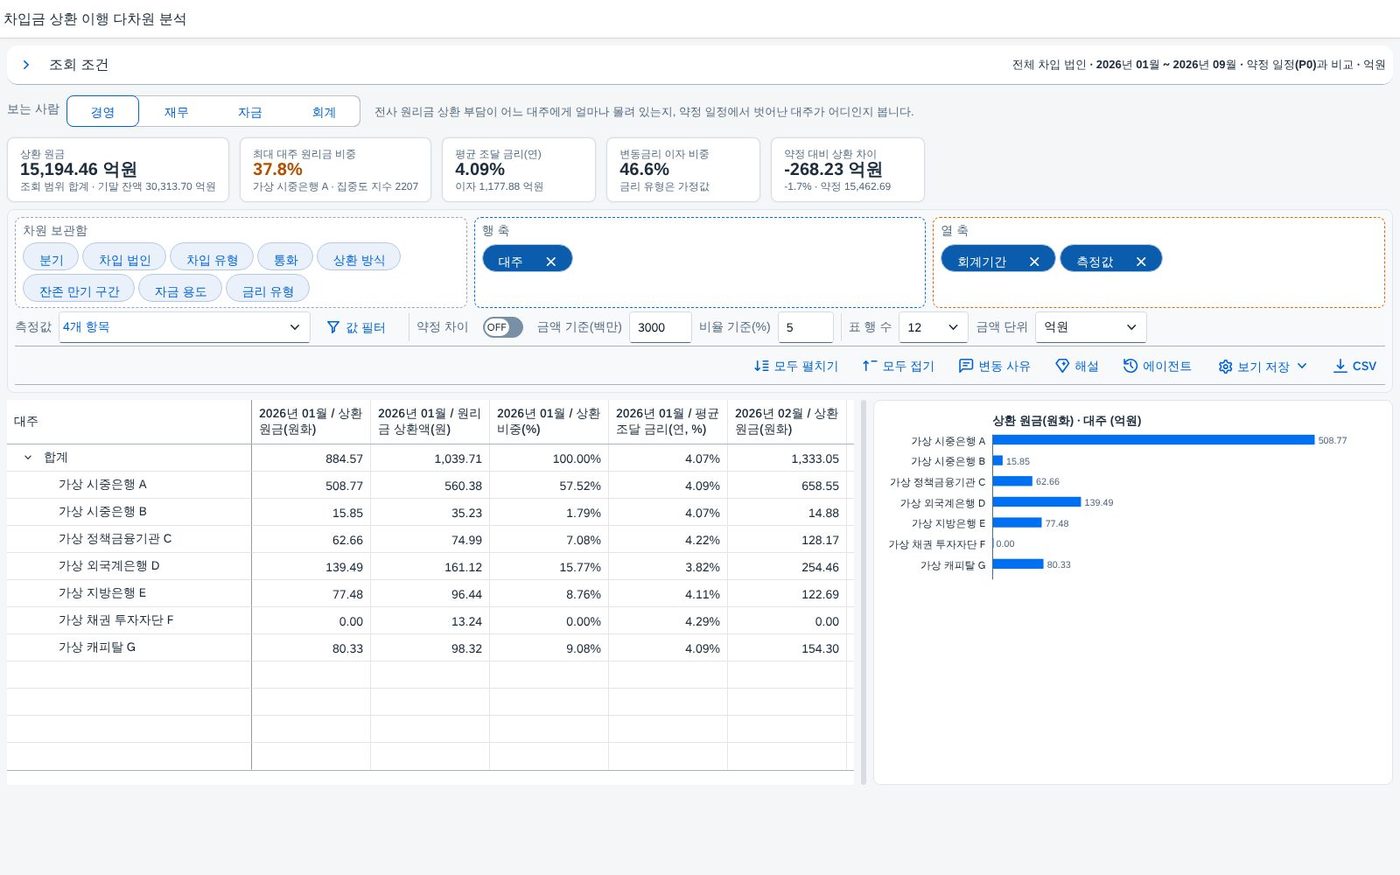Image resolution: width=1400 pixels, height=875 pixels.
Task: Pick the 차입 유형 dimension chip
Action: click(x=212, y=258)
